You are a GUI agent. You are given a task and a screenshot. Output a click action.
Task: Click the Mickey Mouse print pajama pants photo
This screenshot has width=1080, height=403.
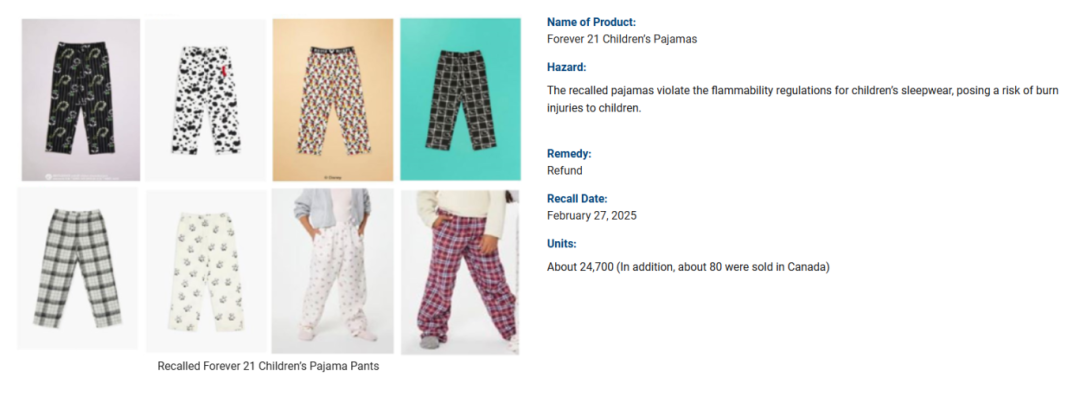pos(333,100)
